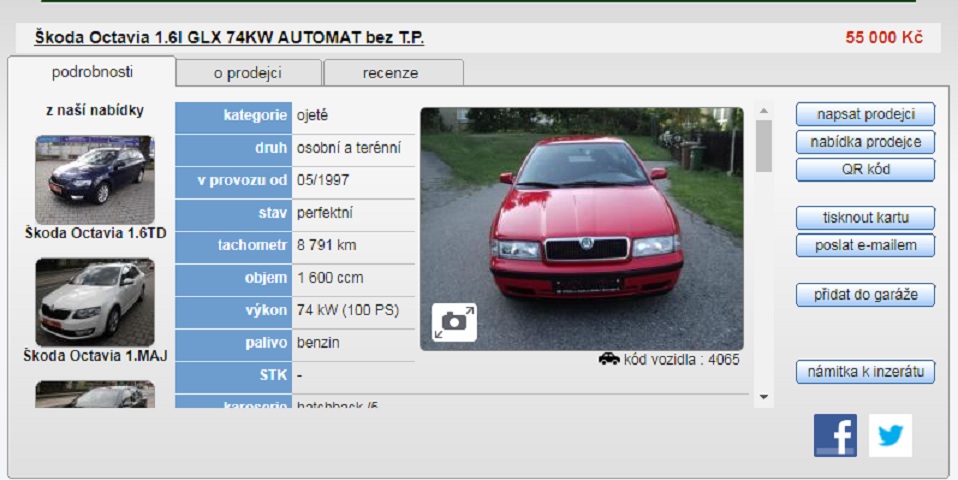Open nabídka prodejce

(x=865, y=142)
